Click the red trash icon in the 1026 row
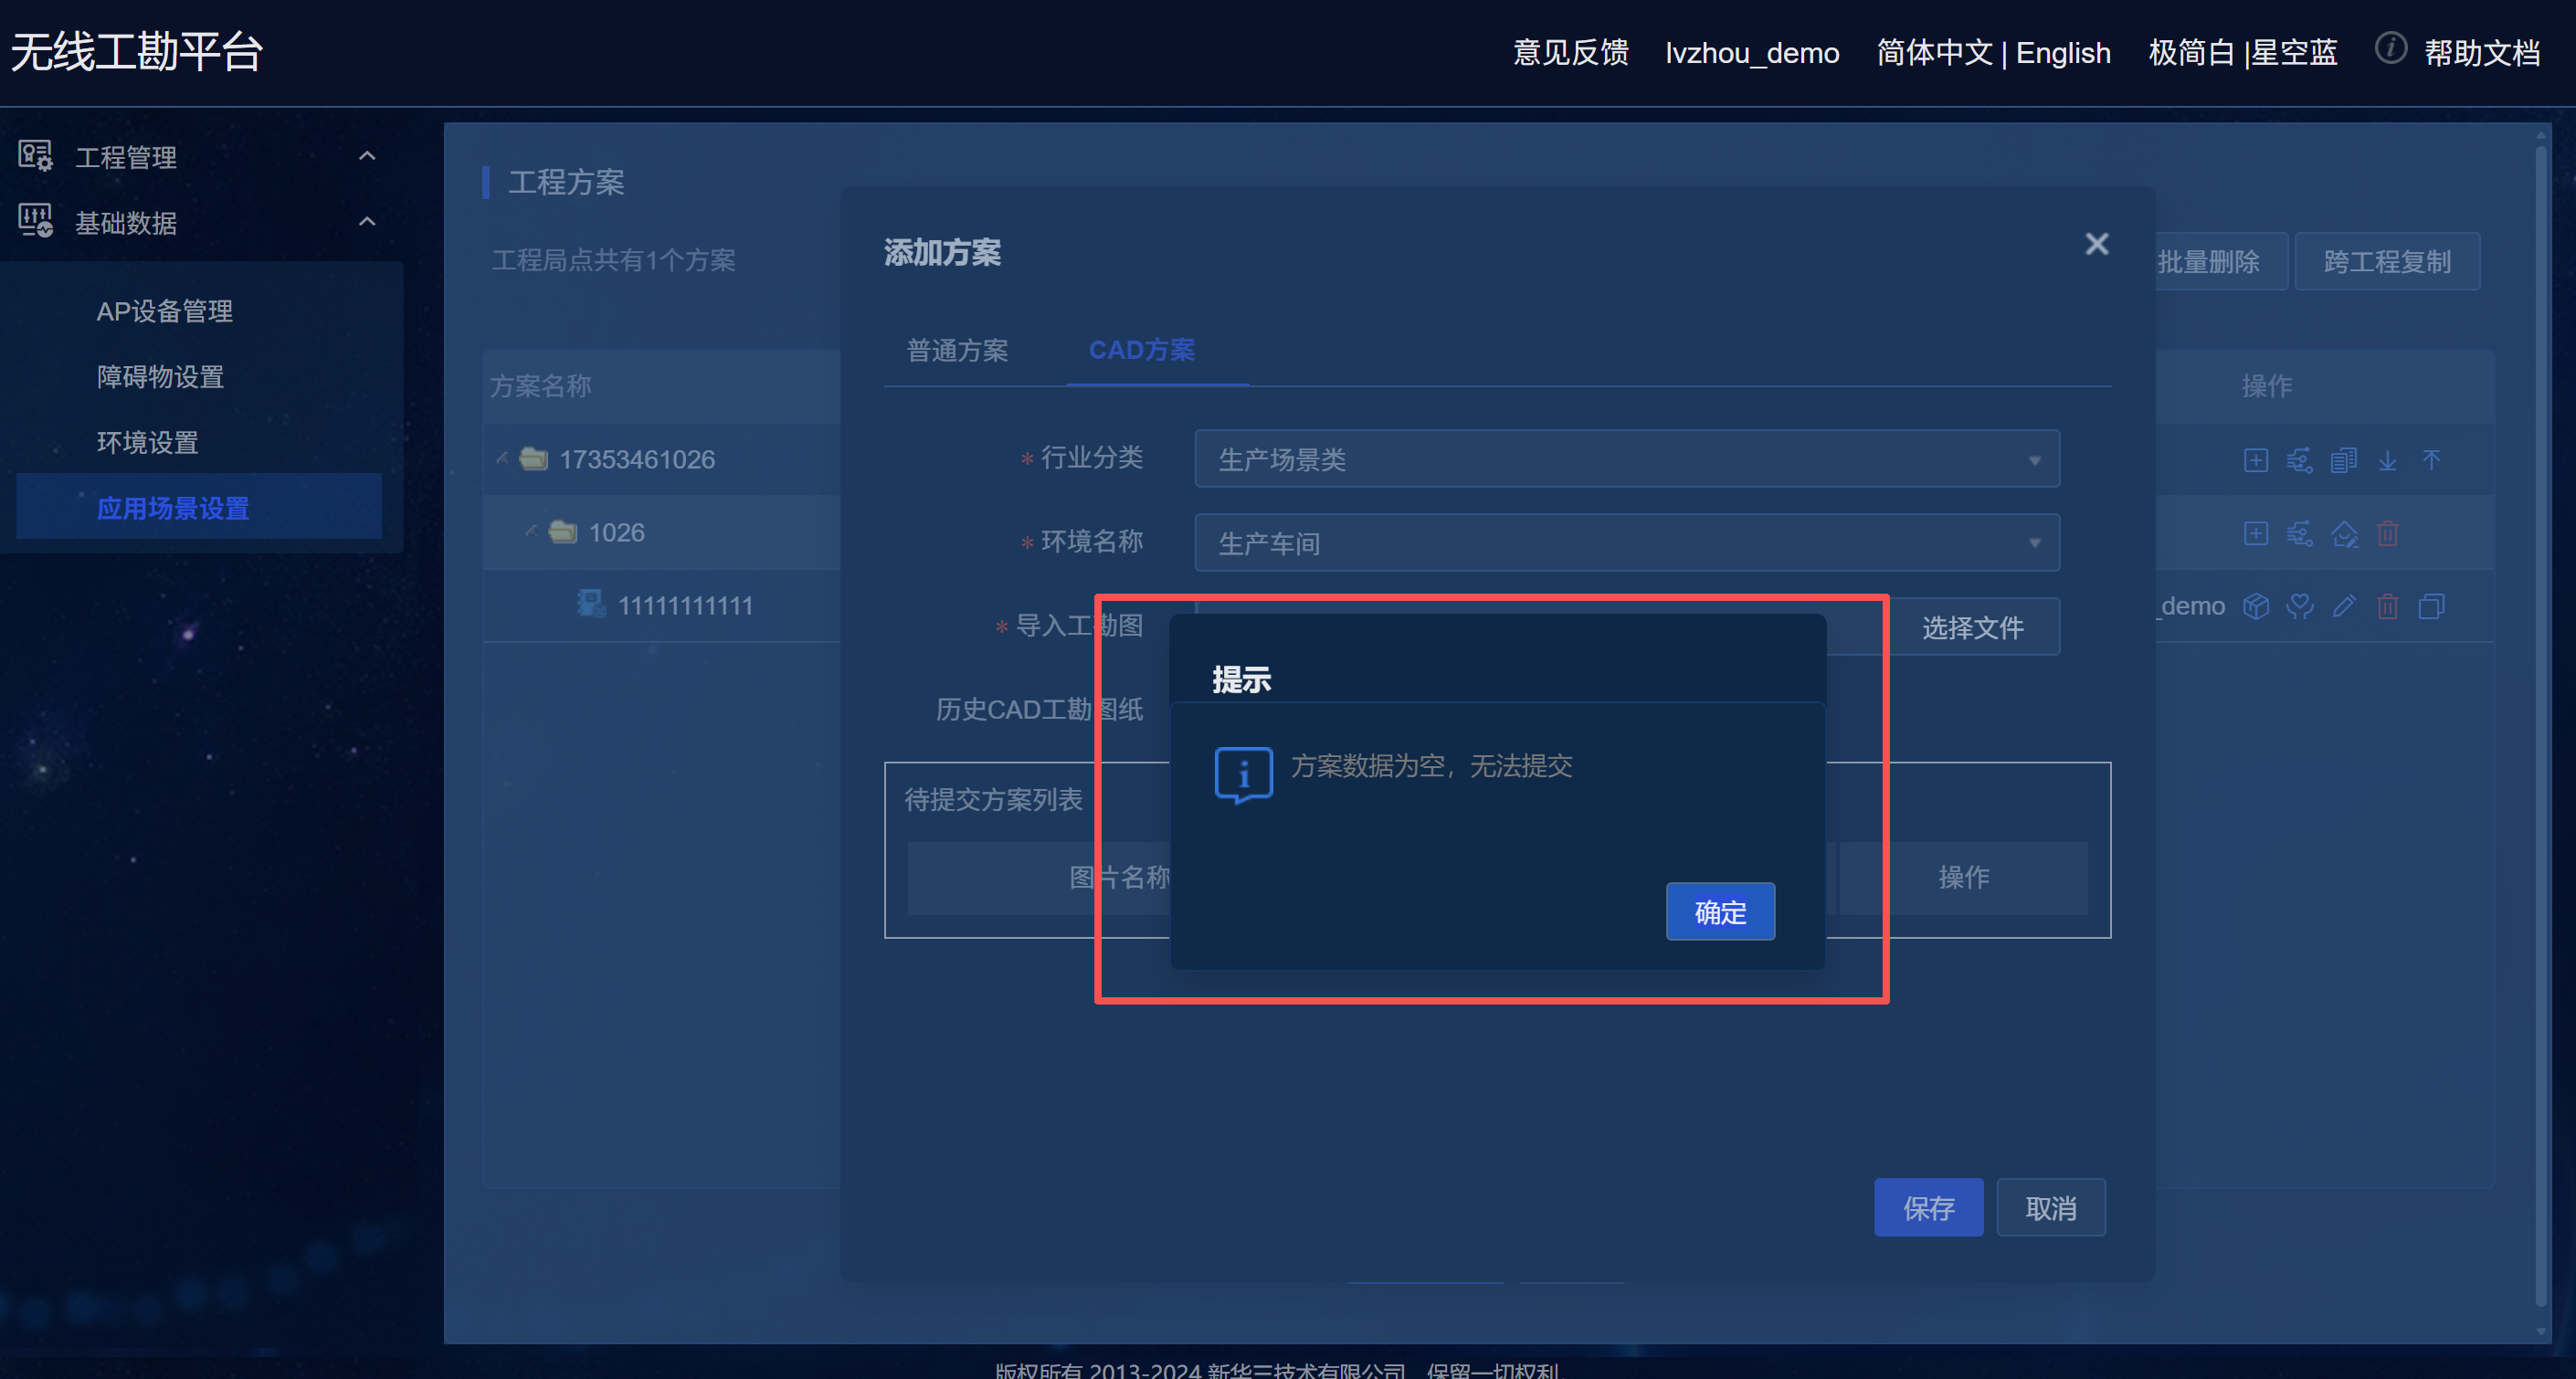2576x1379 pixels. 2387,533
